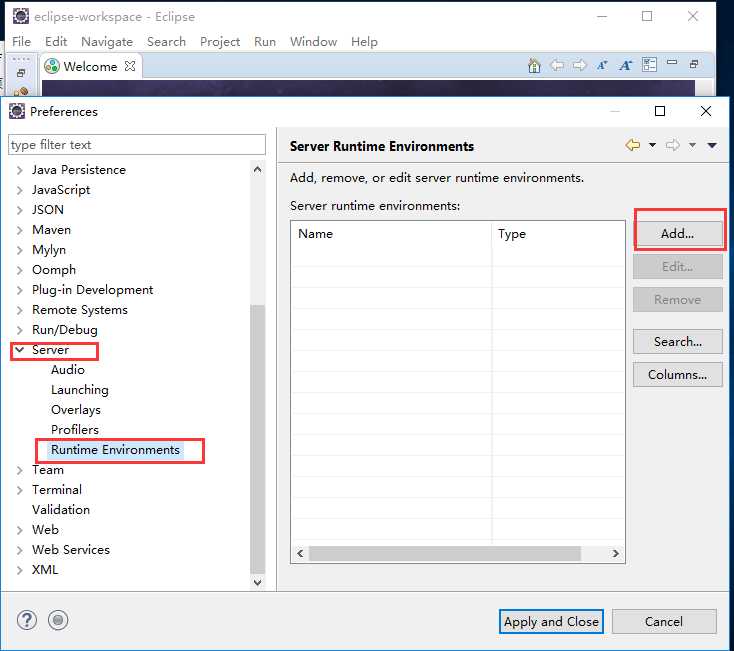
Task: Expand the Team node
Action: (x=20, y=470)
